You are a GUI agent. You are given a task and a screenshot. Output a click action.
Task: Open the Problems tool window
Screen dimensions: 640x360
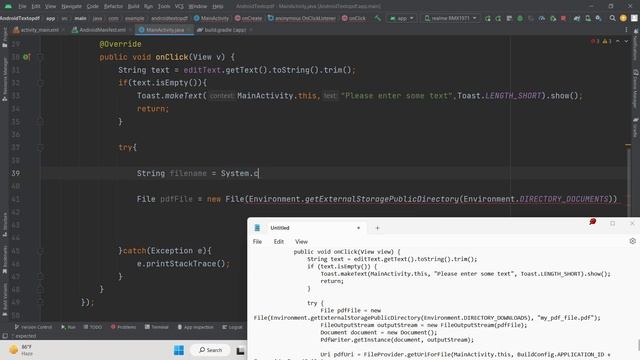coord(123,327)
